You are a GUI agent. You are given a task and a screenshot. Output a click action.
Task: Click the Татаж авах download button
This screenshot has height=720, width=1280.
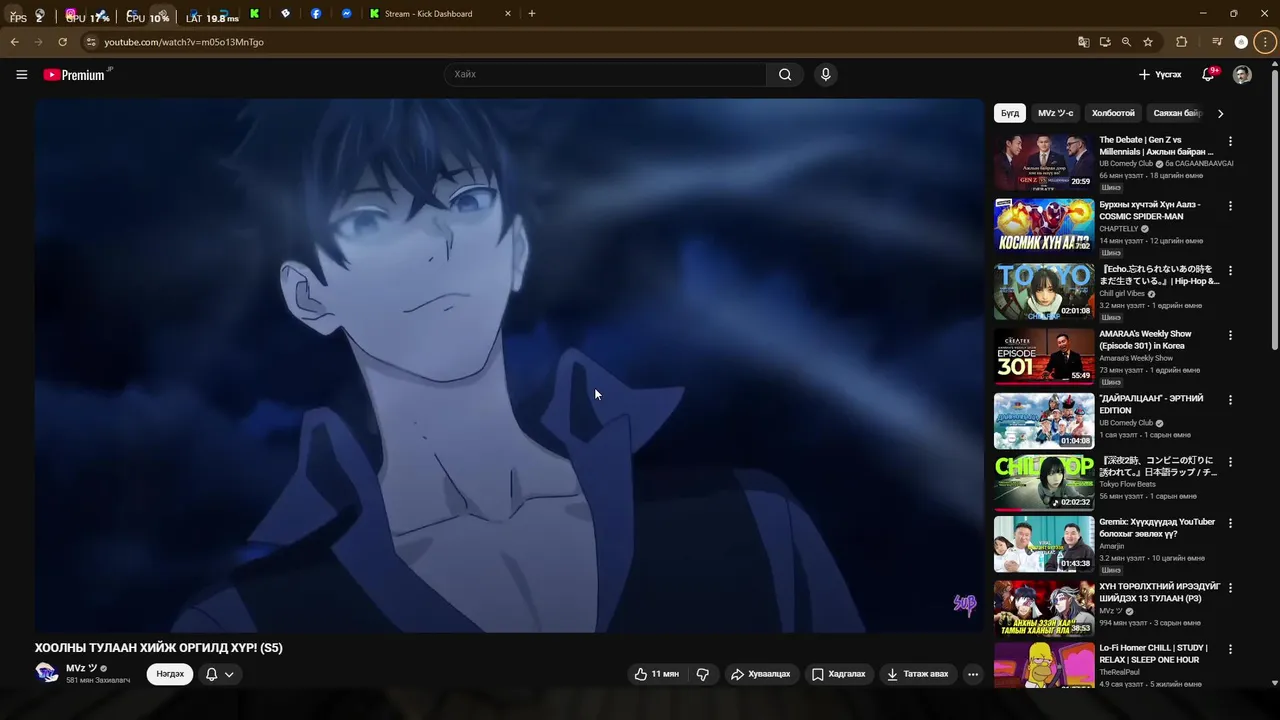point(917,674)
